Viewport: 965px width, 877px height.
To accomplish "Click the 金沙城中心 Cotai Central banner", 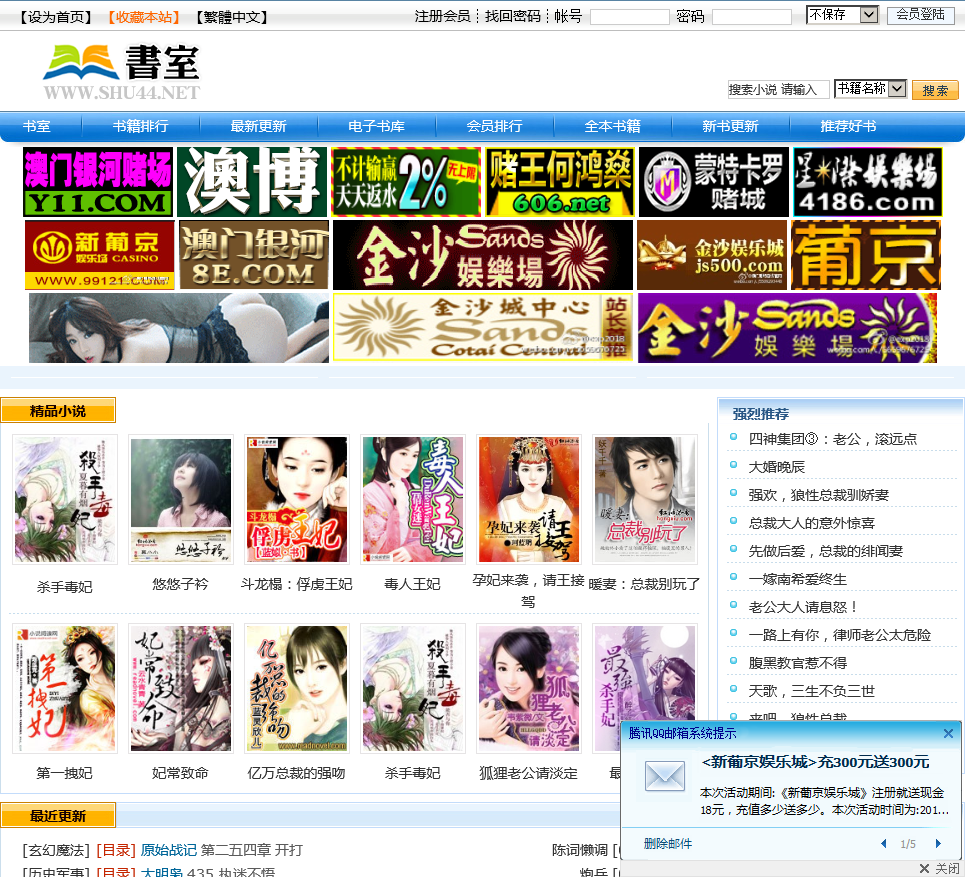I will [482, 327].
